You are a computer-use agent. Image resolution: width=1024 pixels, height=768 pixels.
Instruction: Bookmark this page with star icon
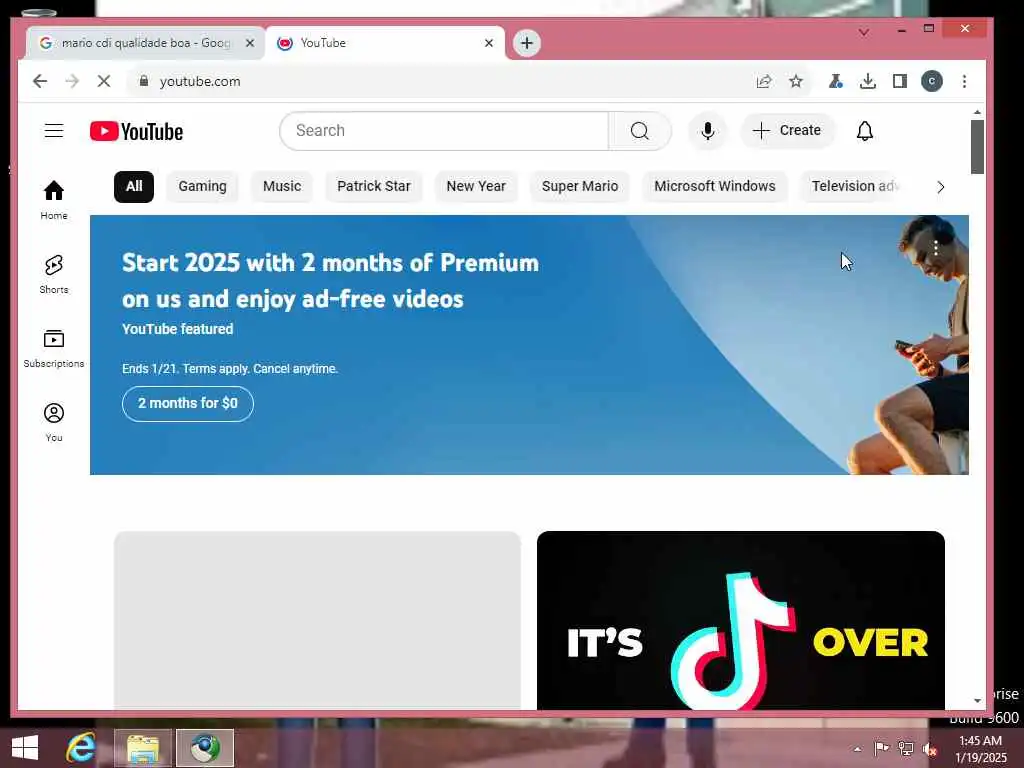coord(795,81)
